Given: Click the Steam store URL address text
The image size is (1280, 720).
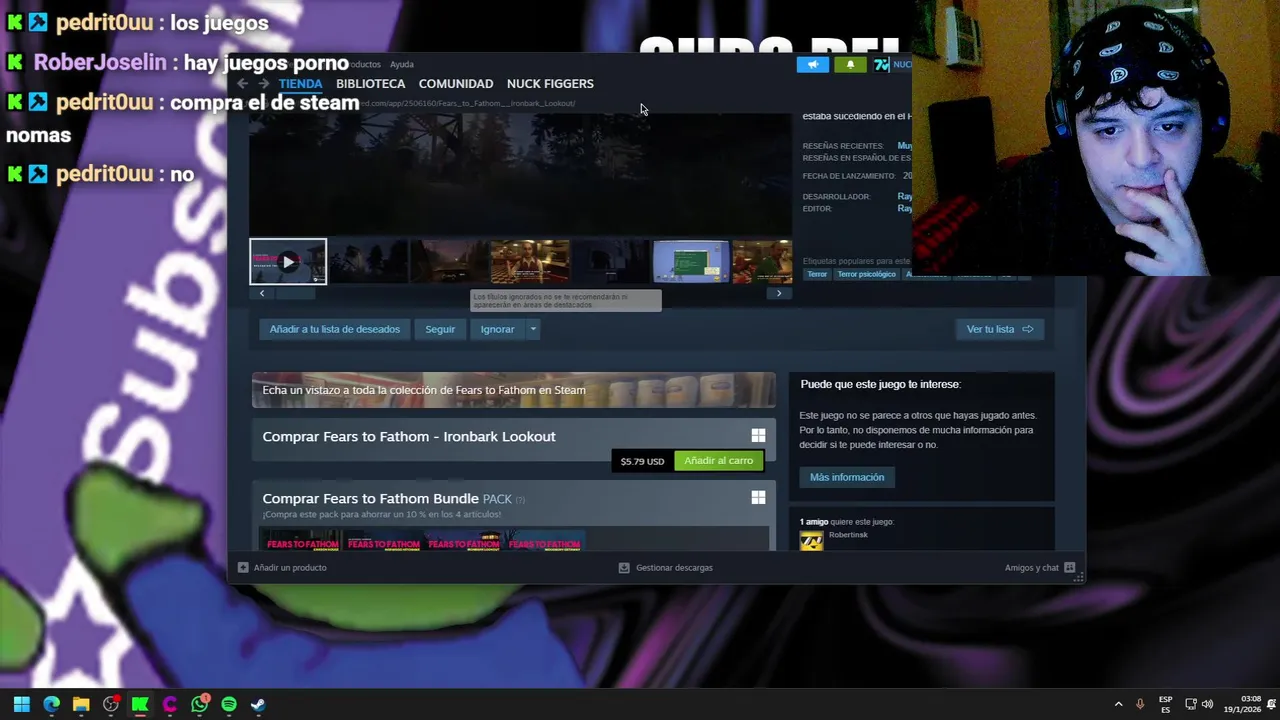Looking at the screenshot, I should [467, 104].
